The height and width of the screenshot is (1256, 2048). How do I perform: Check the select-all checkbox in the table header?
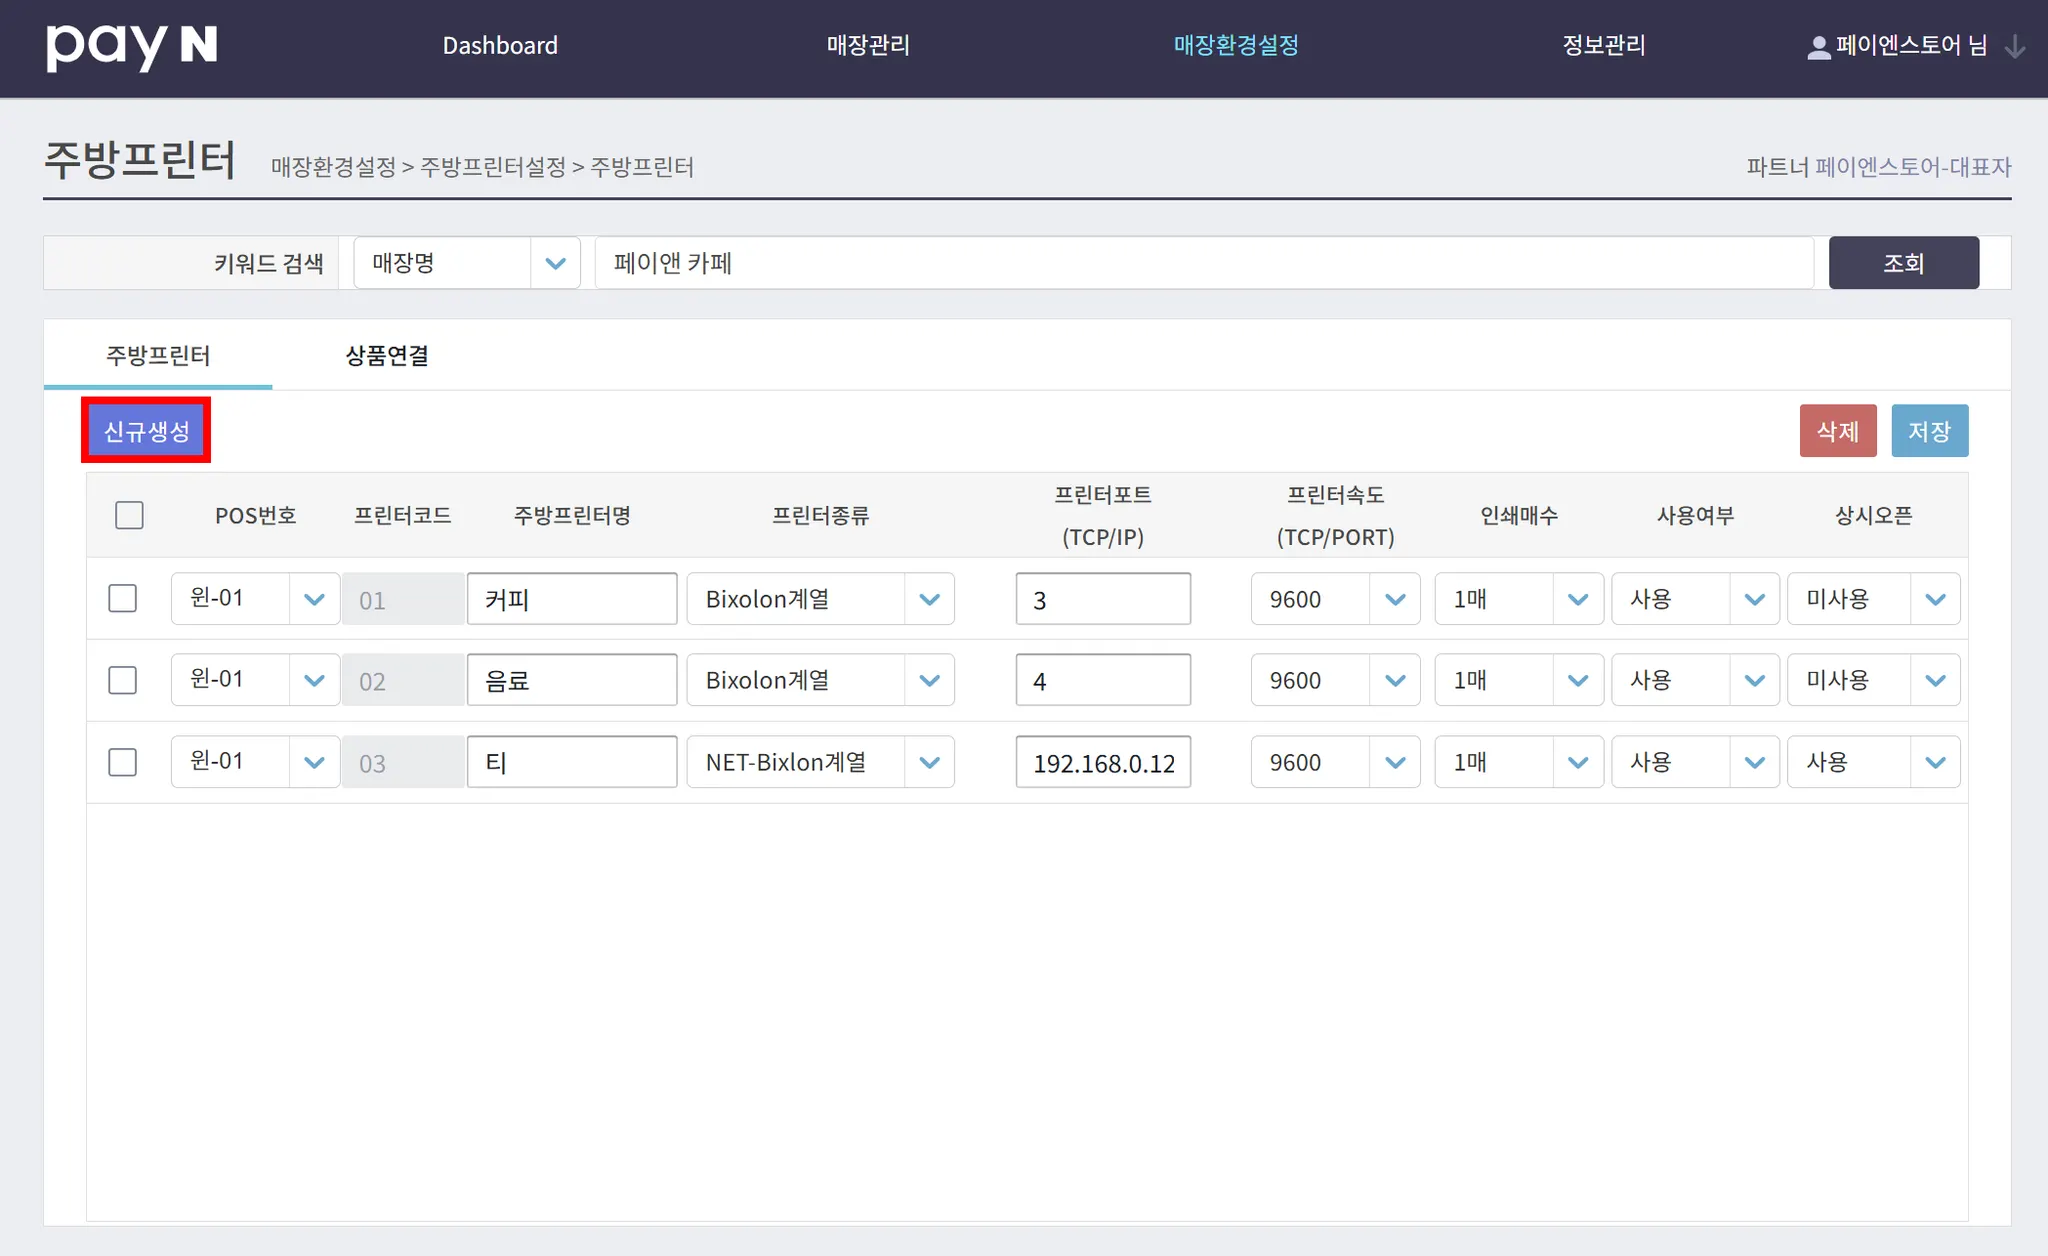tap(129, 515)
